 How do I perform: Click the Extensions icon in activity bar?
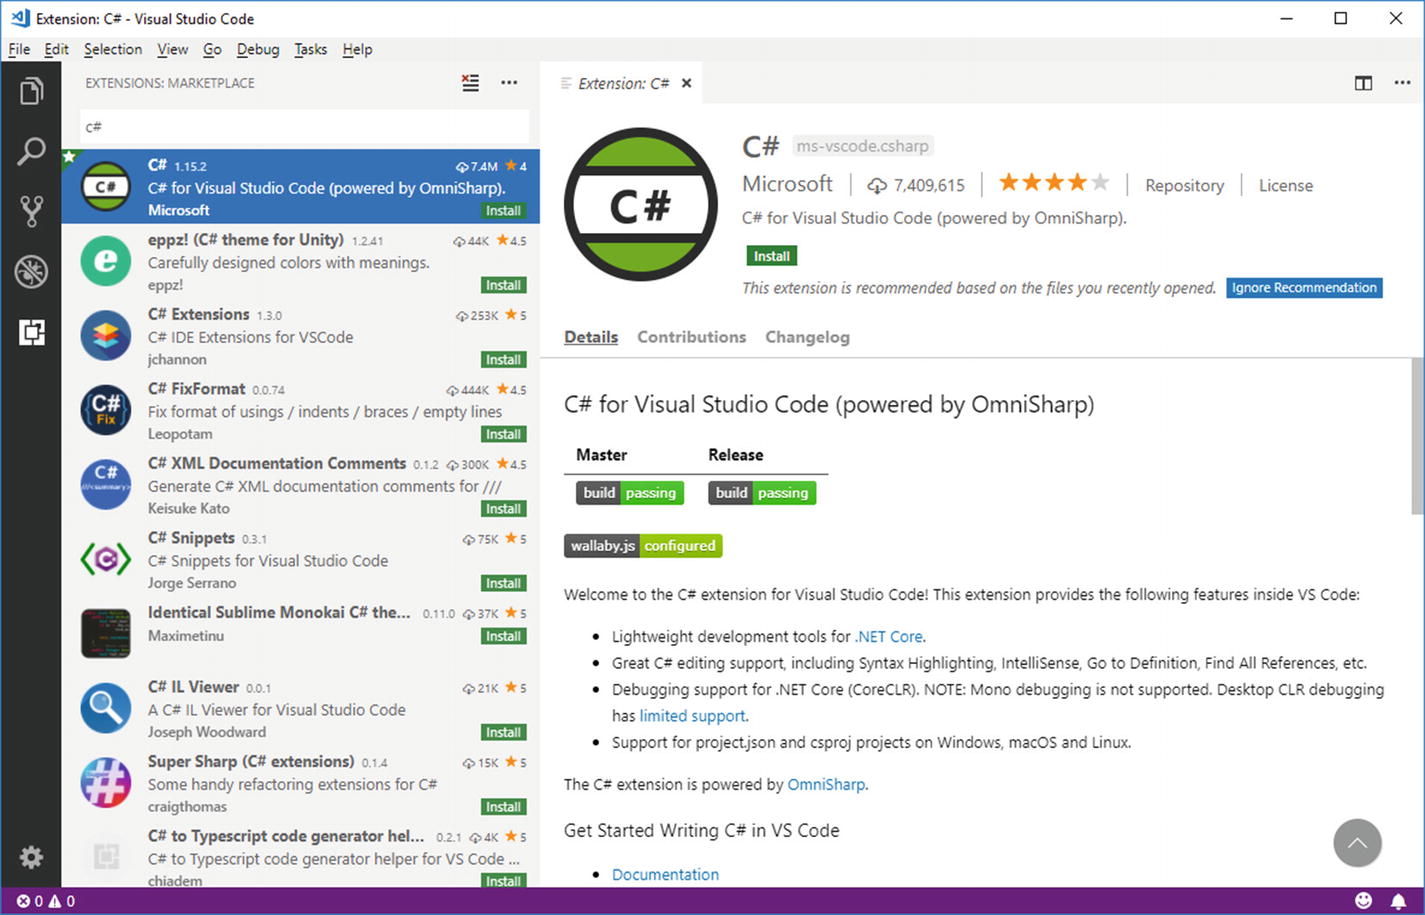(x=31, y=332)
